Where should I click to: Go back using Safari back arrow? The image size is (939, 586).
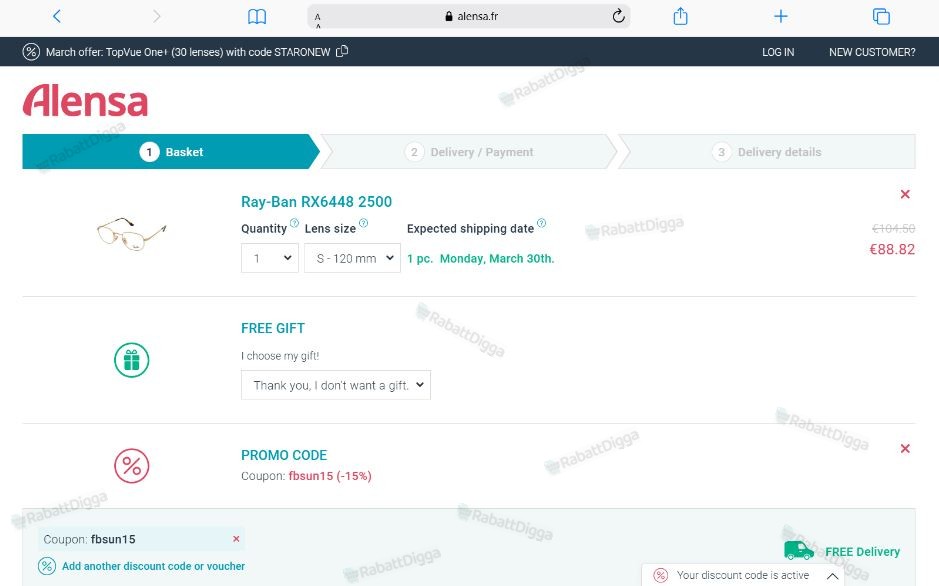point(57,16)
